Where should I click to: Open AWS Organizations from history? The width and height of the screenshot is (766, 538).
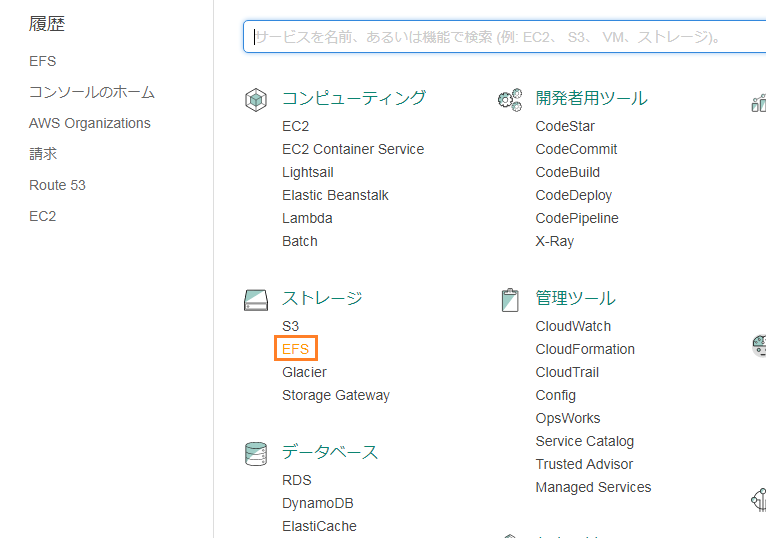coord(90,123)
